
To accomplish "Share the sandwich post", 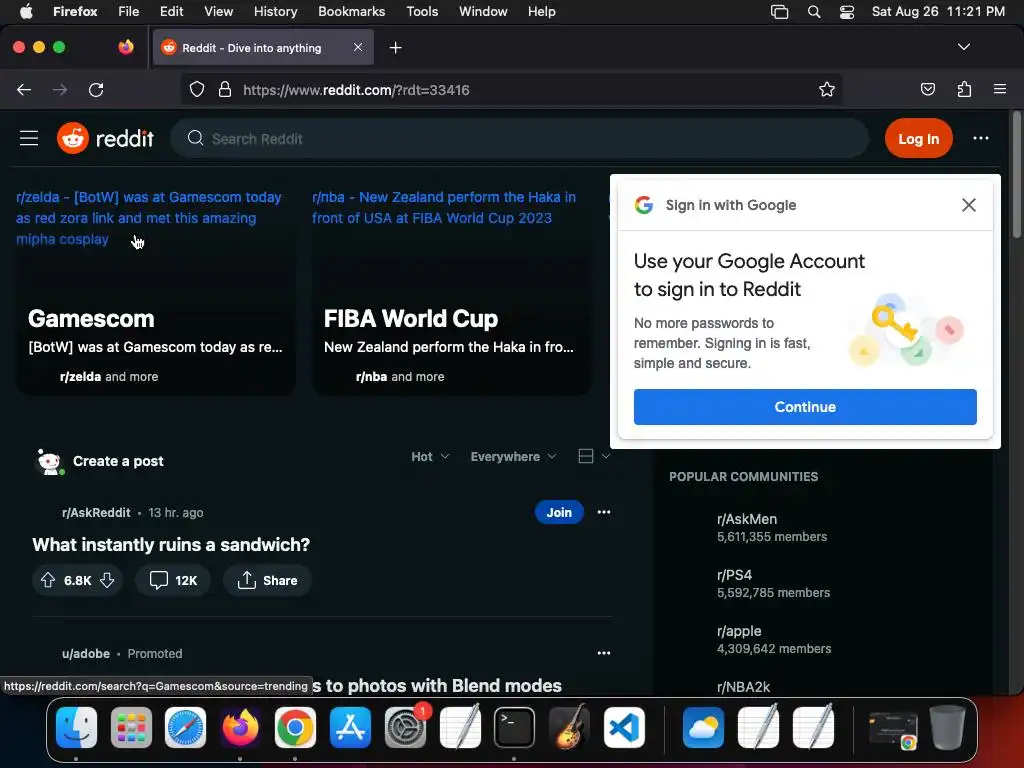I will pyautogui.click(x=267, y=580).
